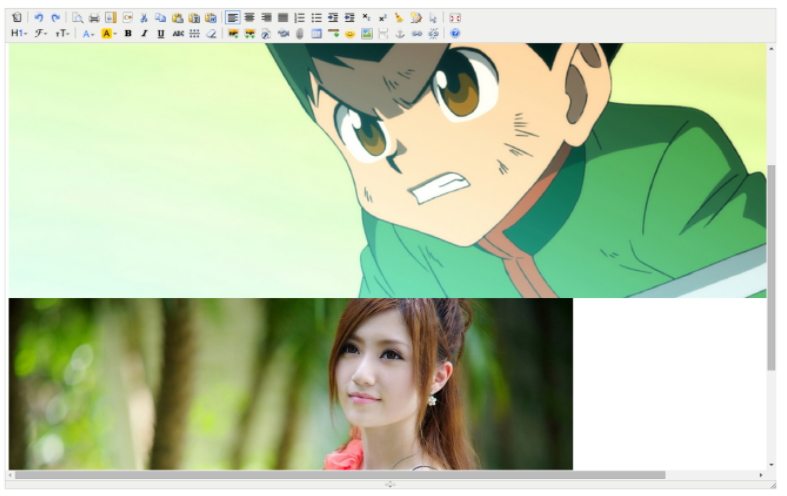Insert a numbered list
Image resolution: width=787 pixels, height=496 pixels.
[x=300, y=18]
